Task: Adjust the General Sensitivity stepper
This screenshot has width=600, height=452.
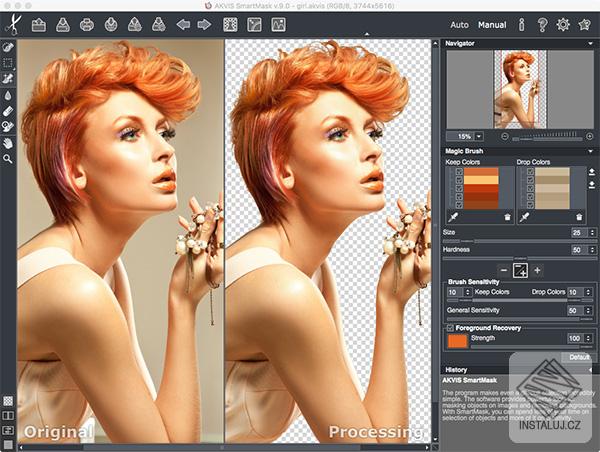Action: (588, 310)
